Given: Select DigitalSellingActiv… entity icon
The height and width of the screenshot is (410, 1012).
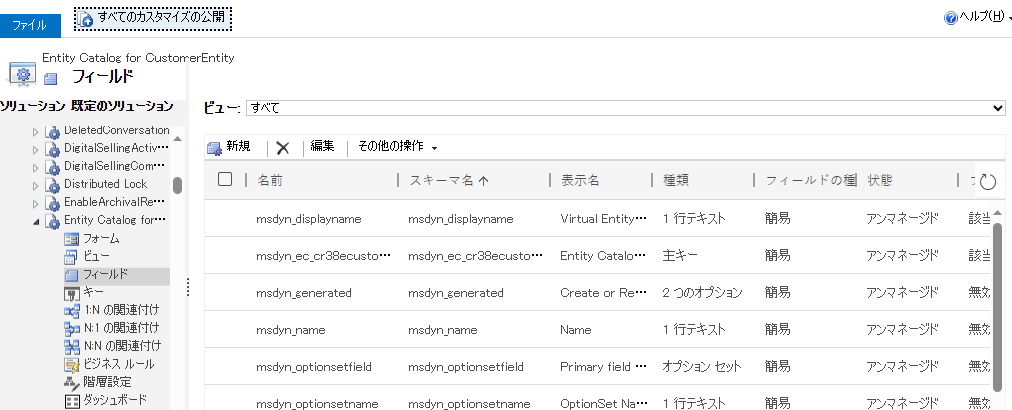Looking at the screenshot, I should [x=52, y=149].
